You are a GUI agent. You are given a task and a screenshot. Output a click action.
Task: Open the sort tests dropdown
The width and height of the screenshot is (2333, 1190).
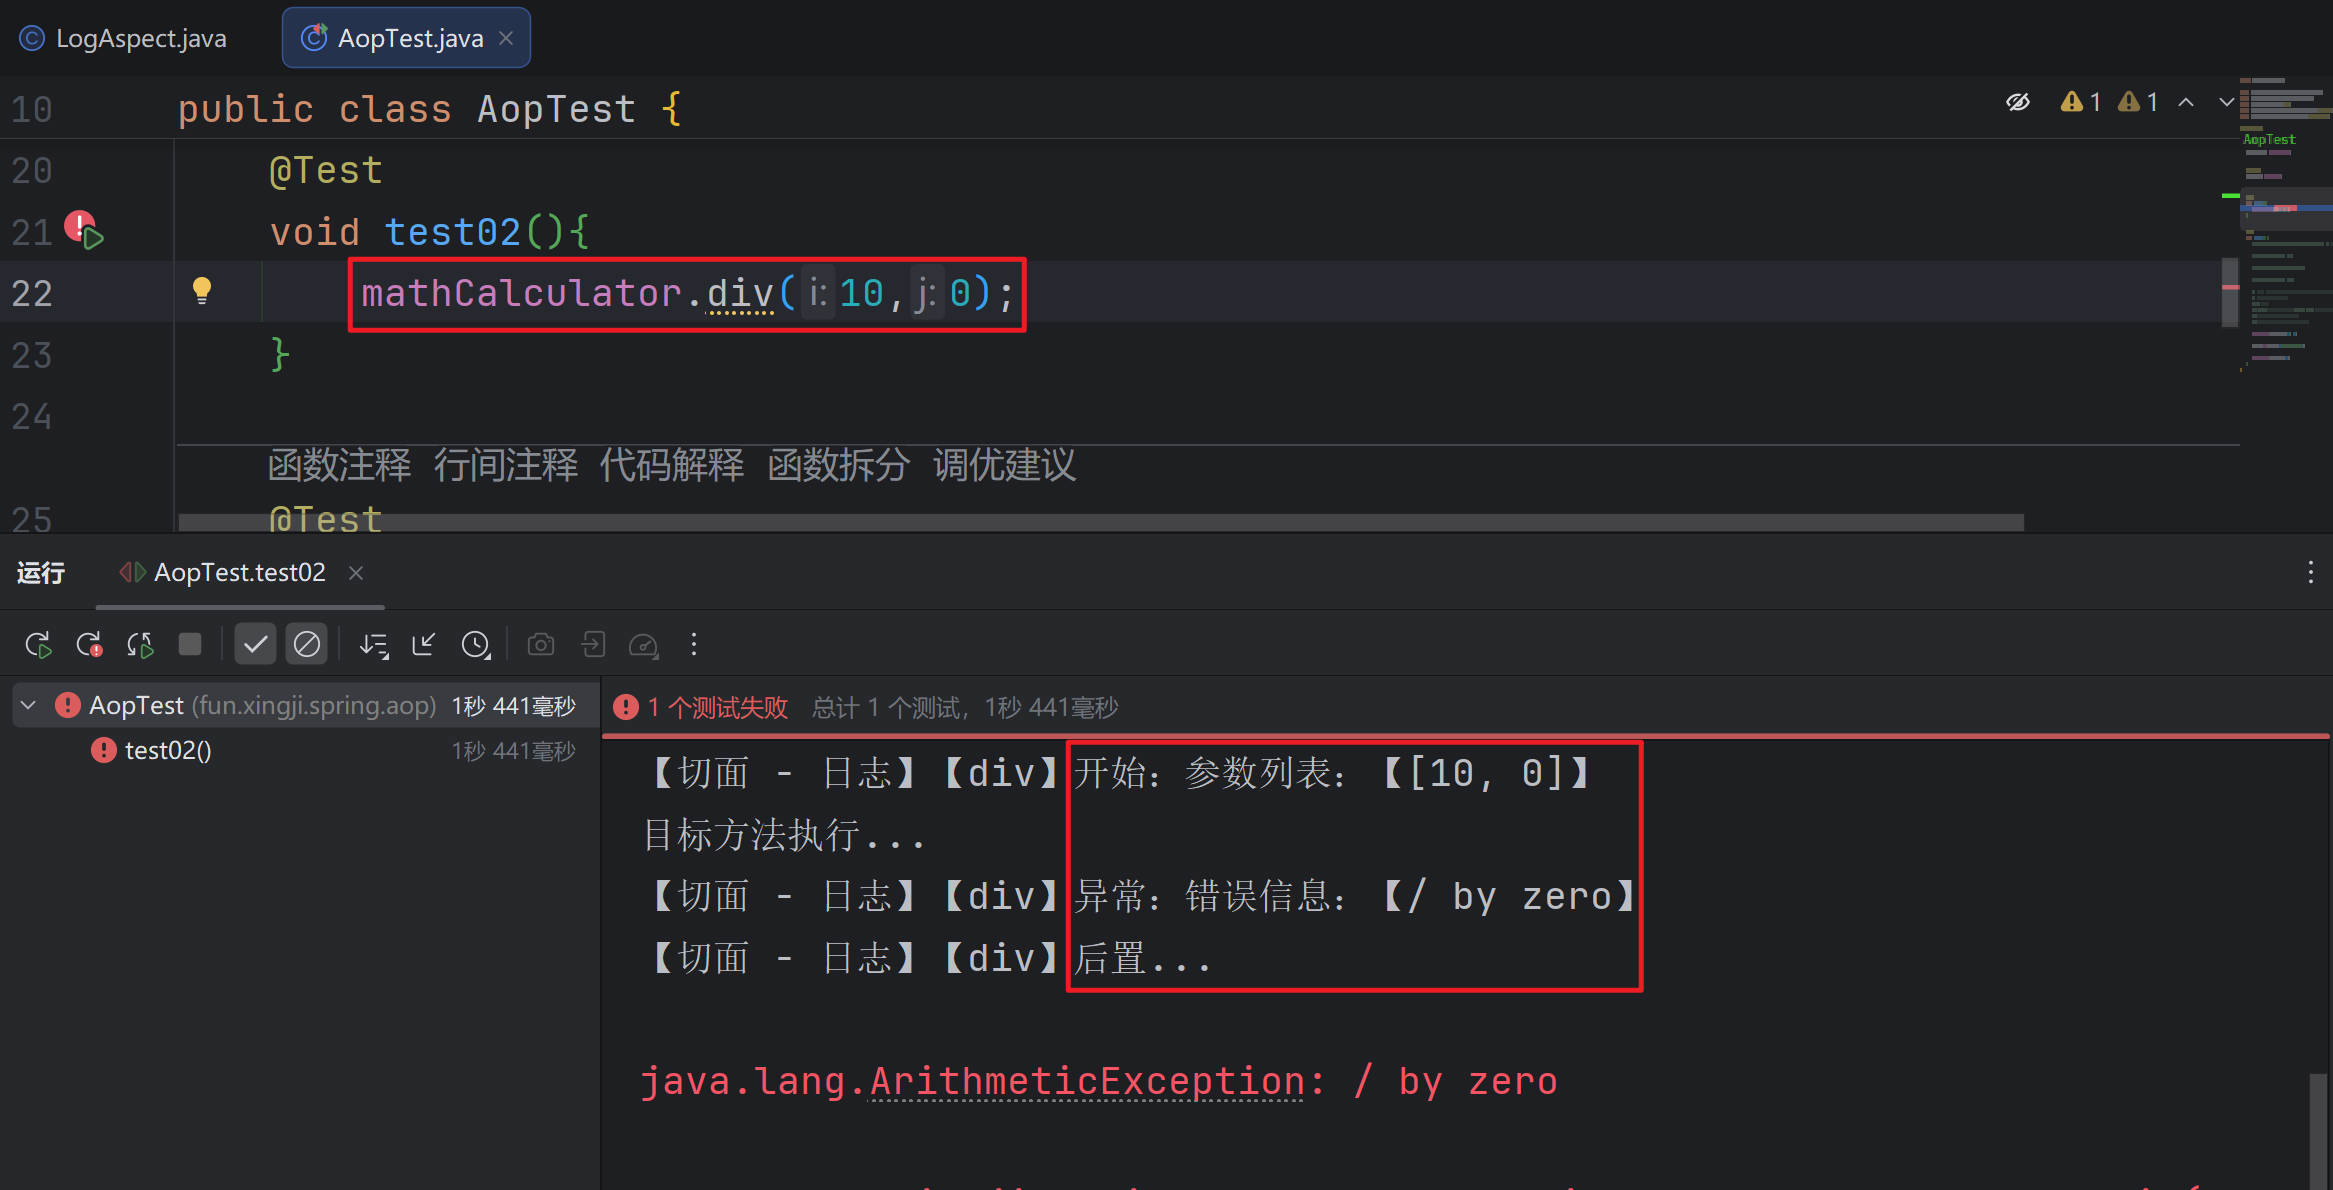pyautogui.click(x=374, y=645)
